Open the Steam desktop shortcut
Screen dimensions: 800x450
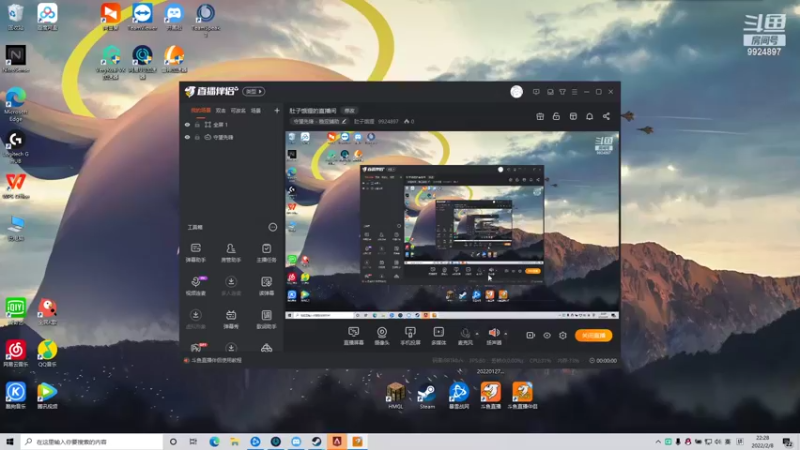[x=427, y=396]
